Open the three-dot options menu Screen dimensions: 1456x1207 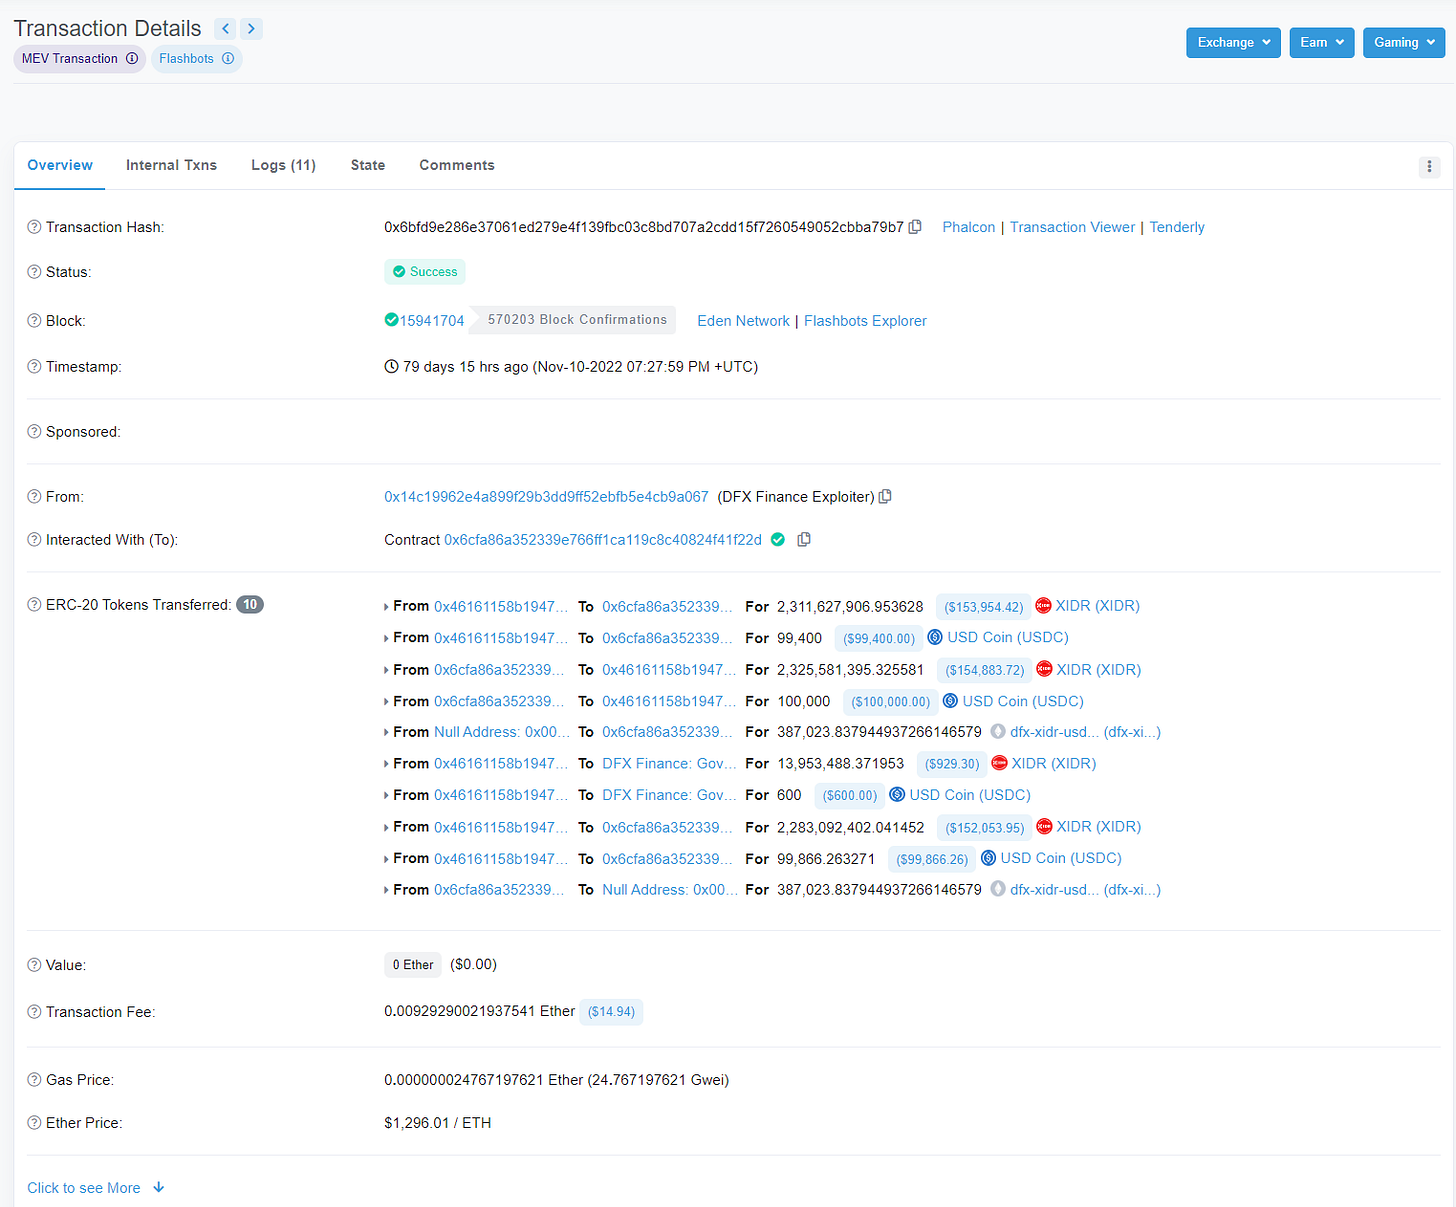[x=1430, y=166]
